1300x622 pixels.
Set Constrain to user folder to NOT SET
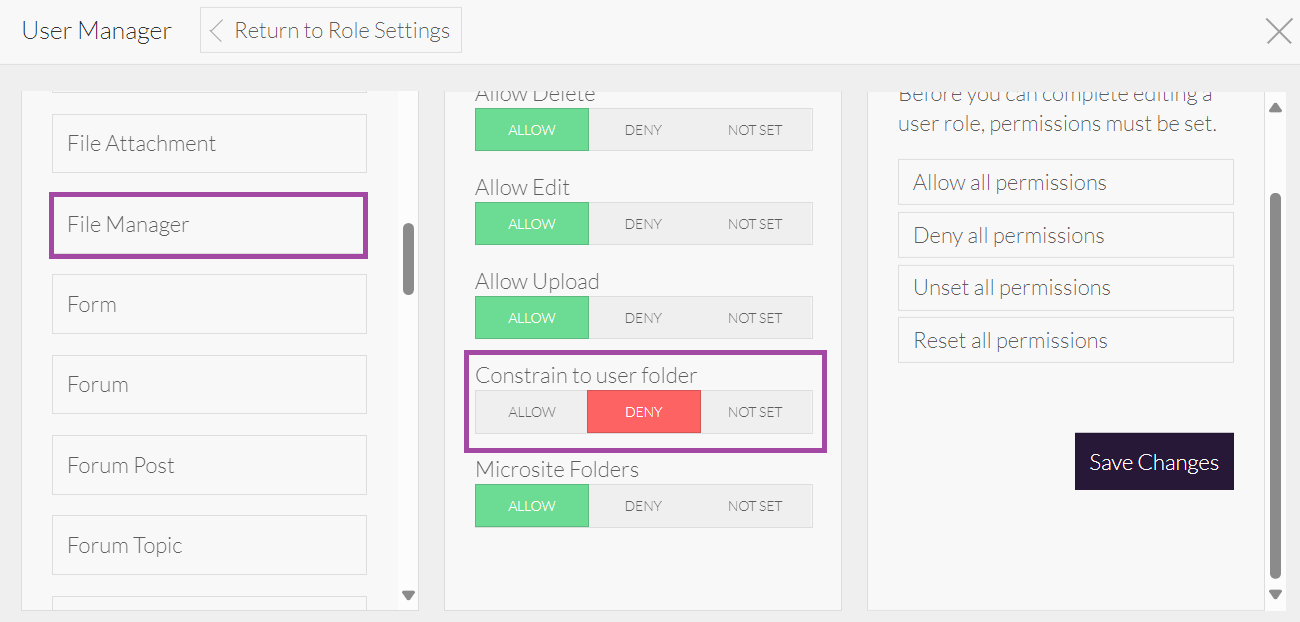coord(758,411)
